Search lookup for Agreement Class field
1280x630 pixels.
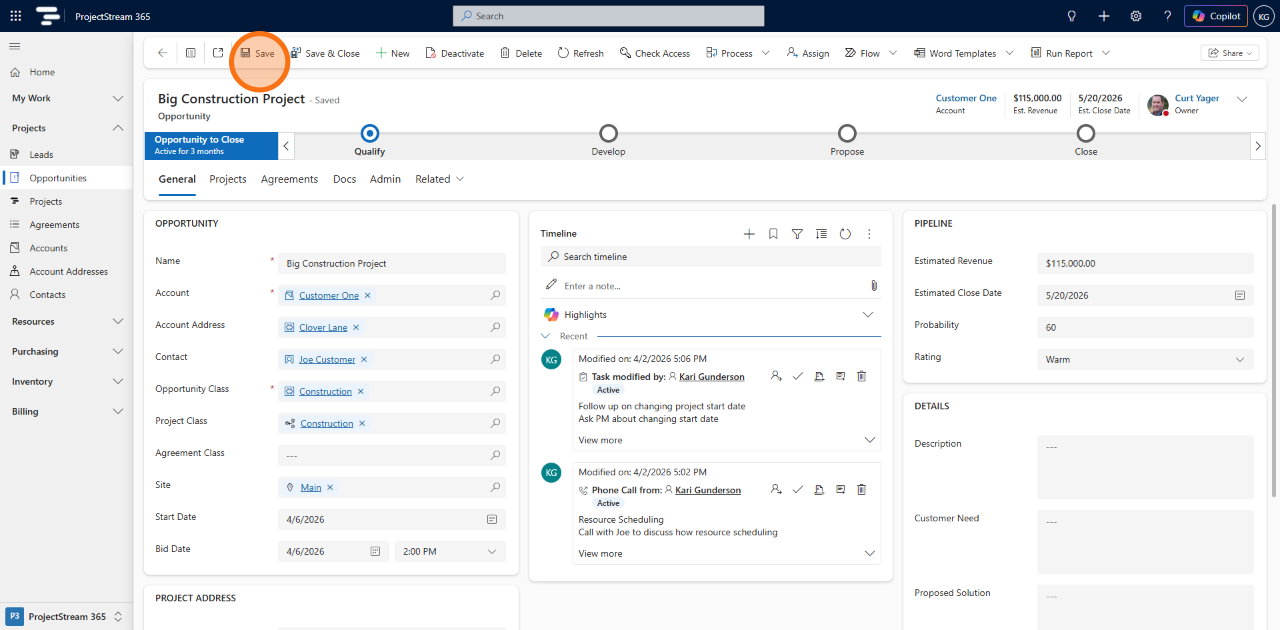(x=495, y=455)
